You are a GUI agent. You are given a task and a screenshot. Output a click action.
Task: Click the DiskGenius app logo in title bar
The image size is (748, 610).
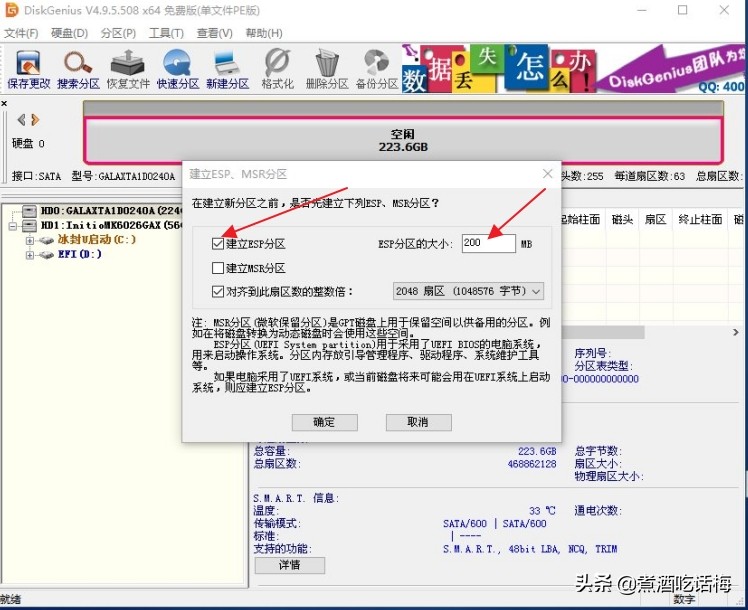[11, 10]
